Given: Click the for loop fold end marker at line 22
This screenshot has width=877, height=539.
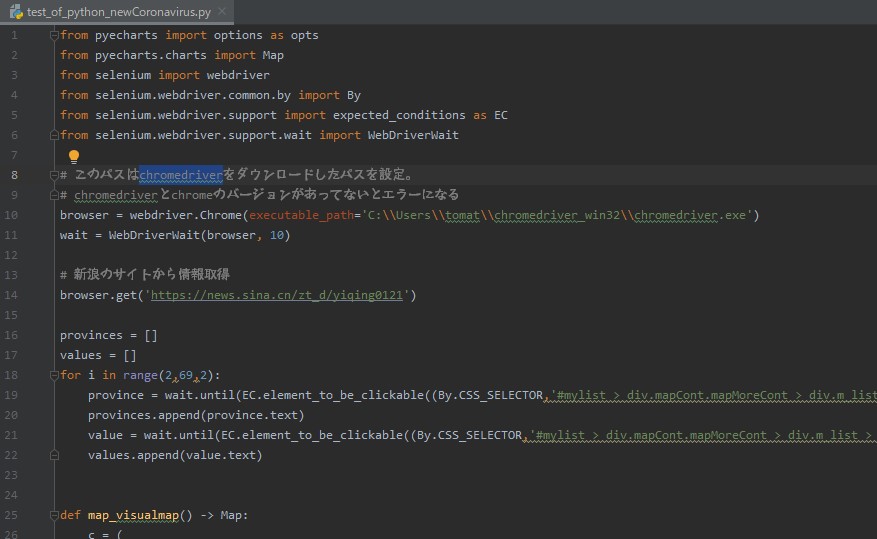Looking at the screenshot, I should point(54,455).
